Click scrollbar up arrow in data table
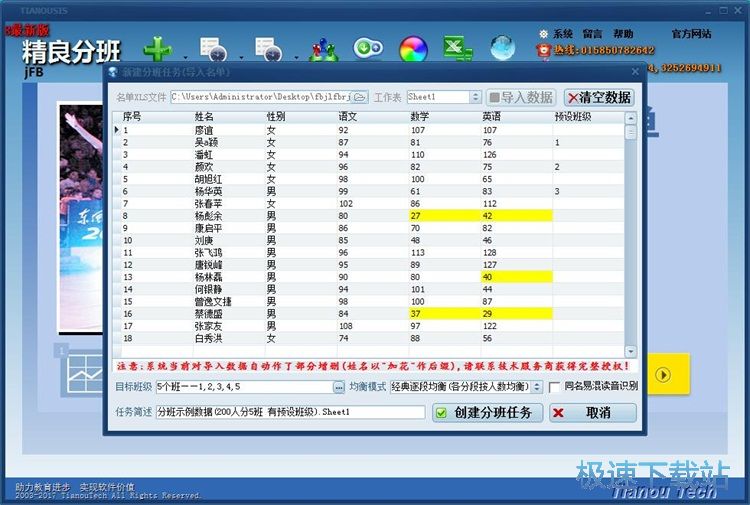Image resolution: width=750 pixels, height=505 pixels. [x=630, y=118]
